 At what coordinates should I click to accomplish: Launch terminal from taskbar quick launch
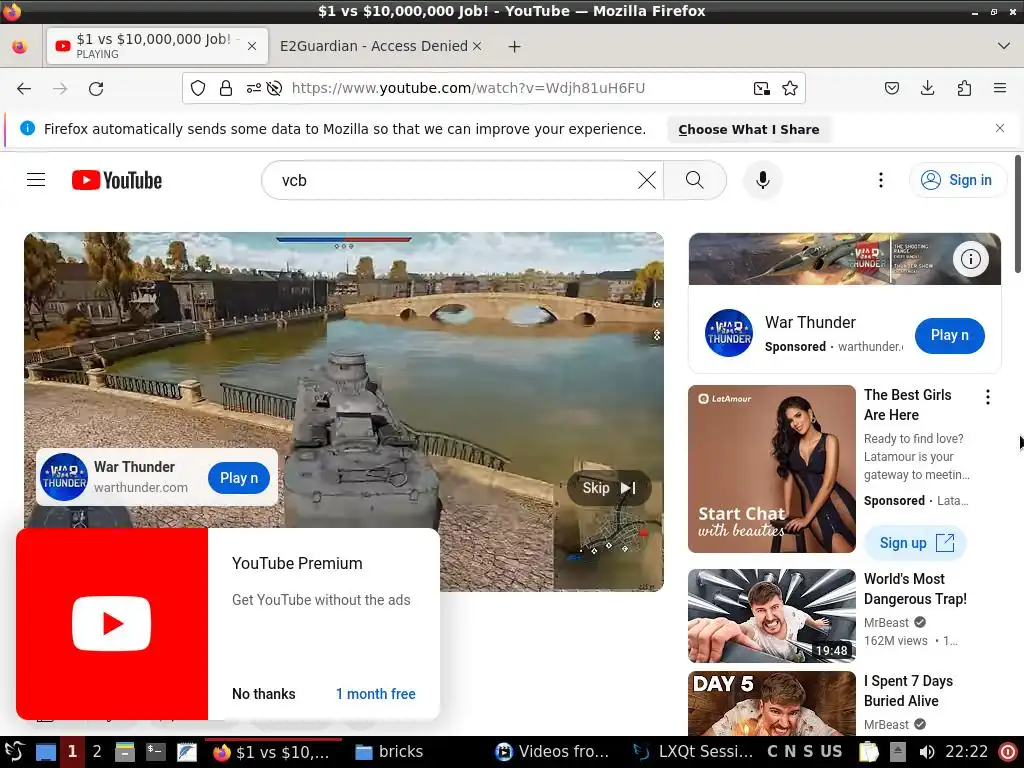155,752
